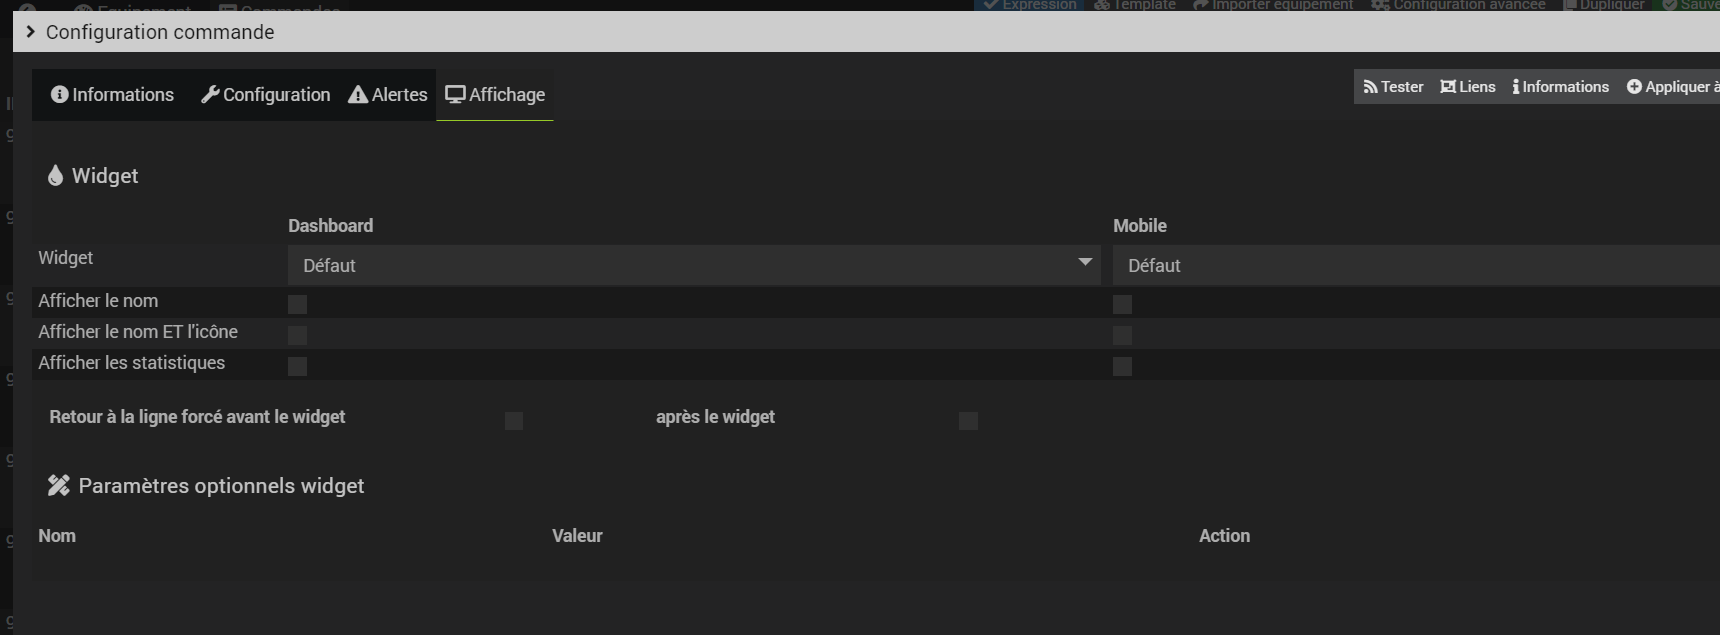Image resolution: width=1720 pixels, height=635 pixels.
Task: Click the info circle icon on Informations tab
Action: tap(60, 94)
